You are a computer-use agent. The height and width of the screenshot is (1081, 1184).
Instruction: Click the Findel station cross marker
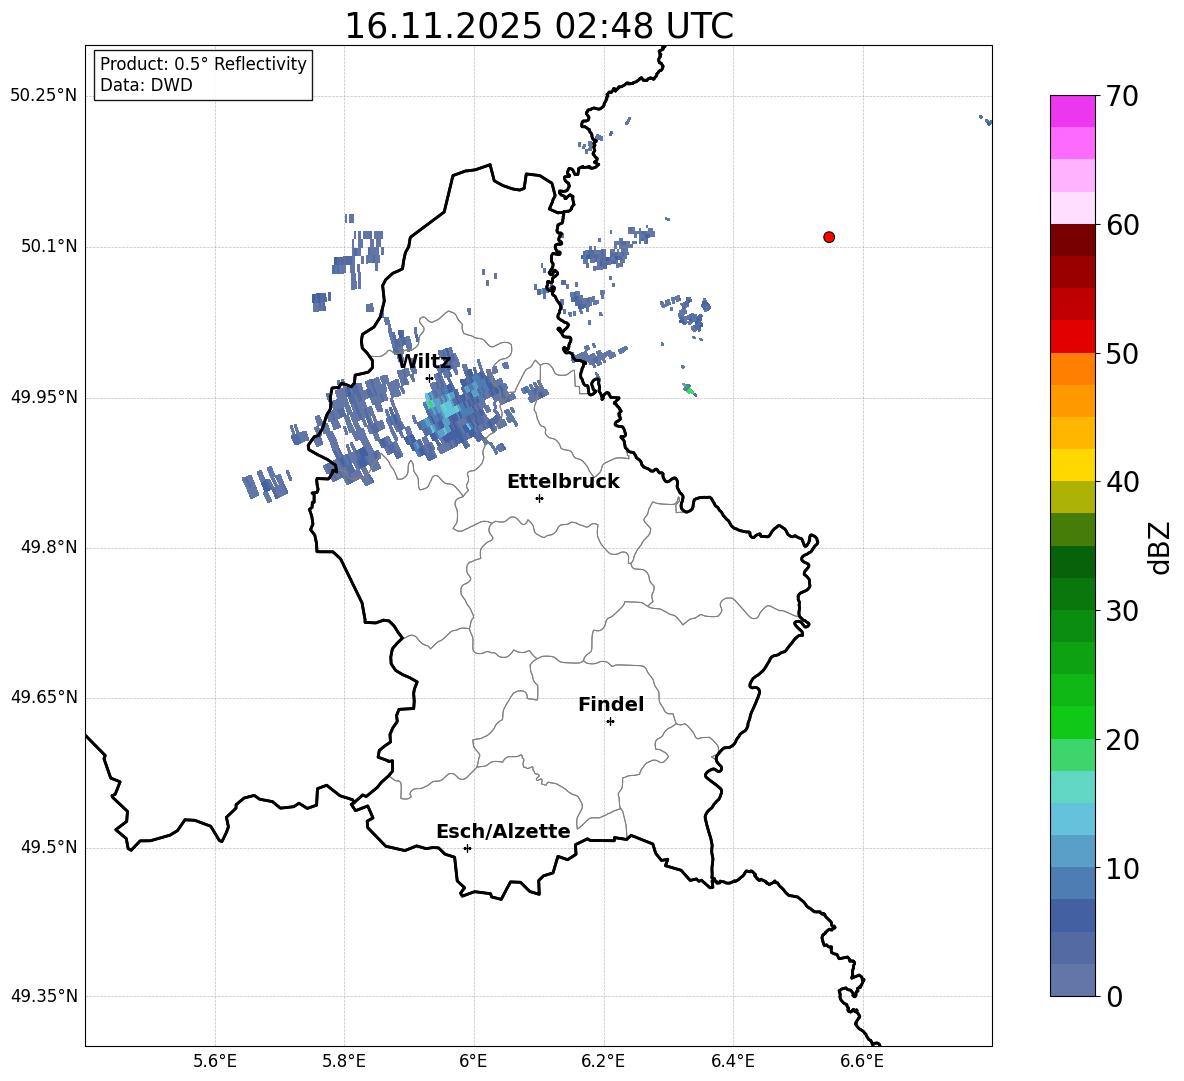click(610, 722)
